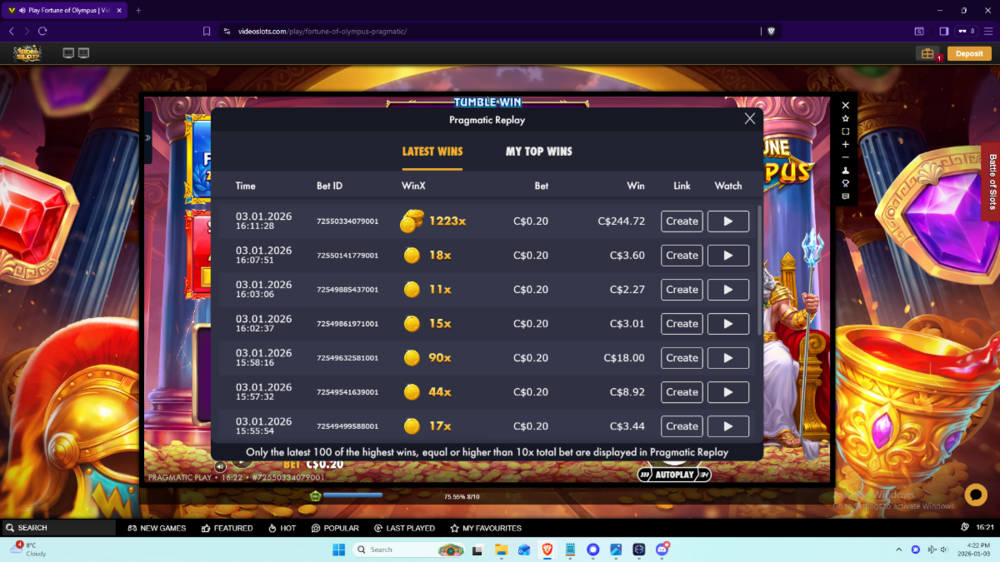1000x562 pixels.
Task: Open the Windows Start menu
Action: 338,549
